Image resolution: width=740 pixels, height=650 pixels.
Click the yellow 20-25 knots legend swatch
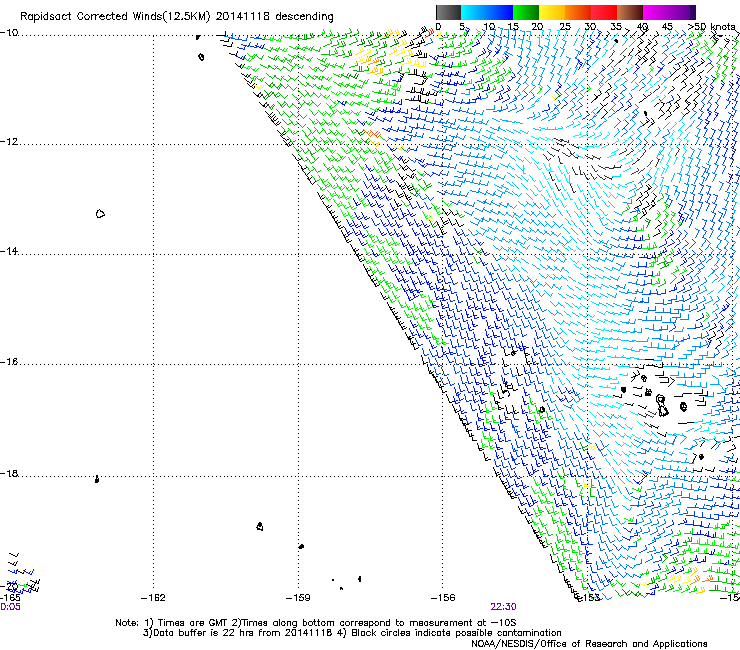(x=552, y=12)
